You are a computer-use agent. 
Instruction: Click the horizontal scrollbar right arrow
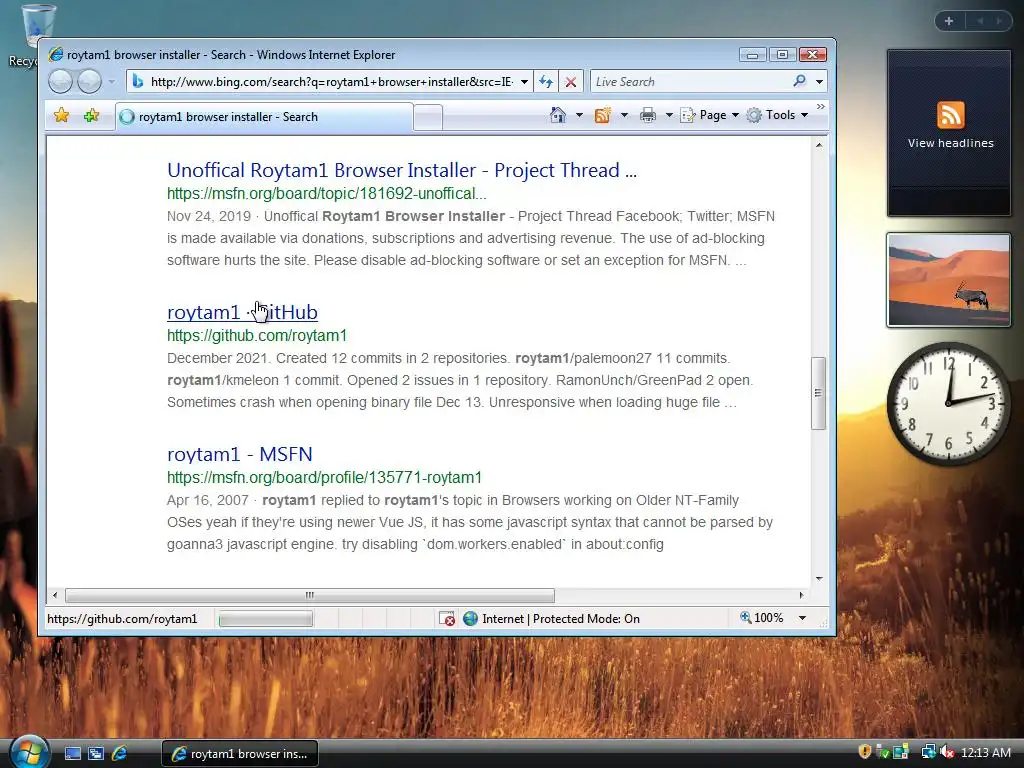(801, 595)
